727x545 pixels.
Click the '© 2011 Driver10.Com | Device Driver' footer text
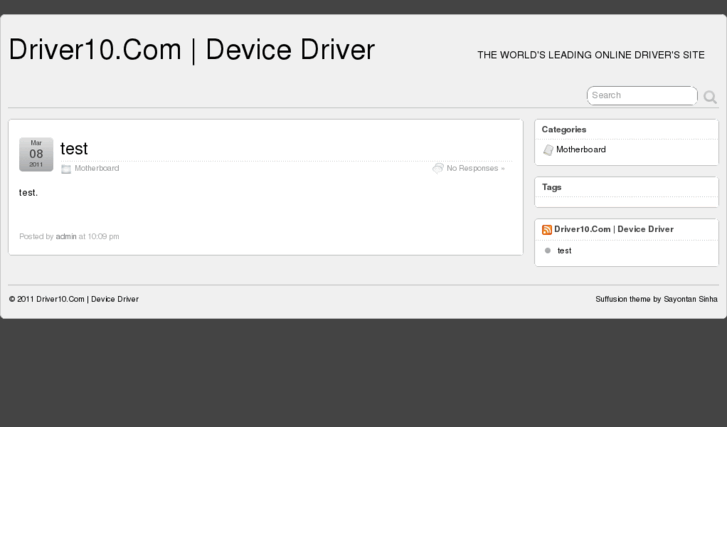tap(74, 299)
